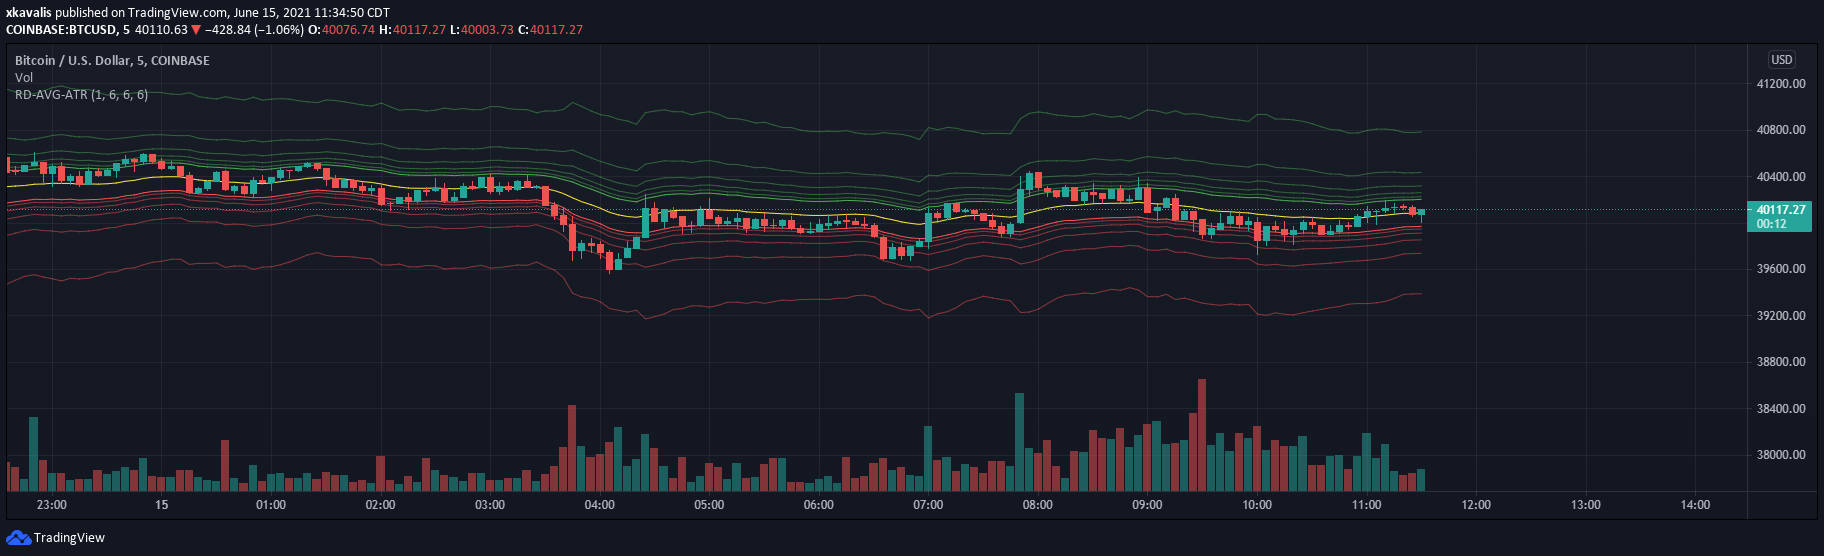Image resolution: width=1824 pixels, height=556 pixels.
Task: Click the 07:00 time axis label
Action: (928, 505)
